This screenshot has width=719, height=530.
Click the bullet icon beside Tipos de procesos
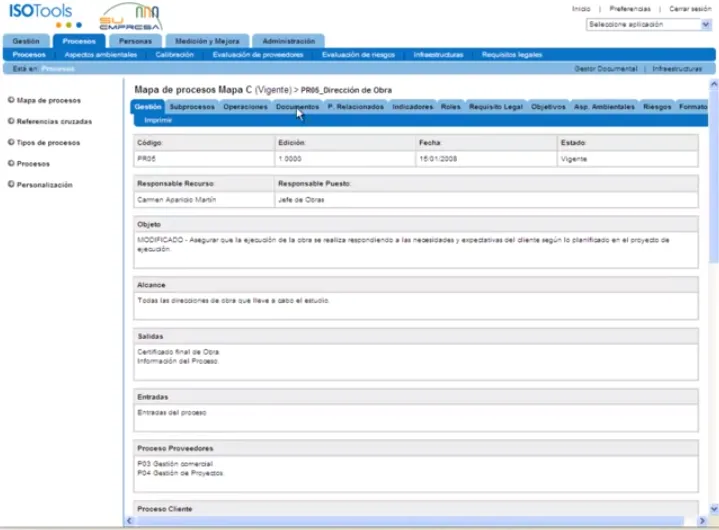tap(11, 142)
